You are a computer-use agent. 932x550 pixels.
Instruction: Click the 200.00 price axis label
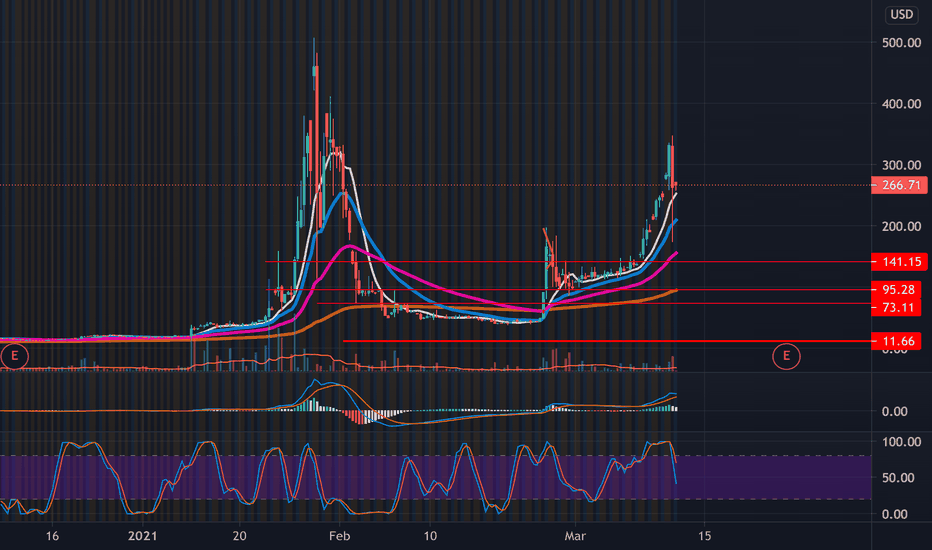click(x=902, y=227)
